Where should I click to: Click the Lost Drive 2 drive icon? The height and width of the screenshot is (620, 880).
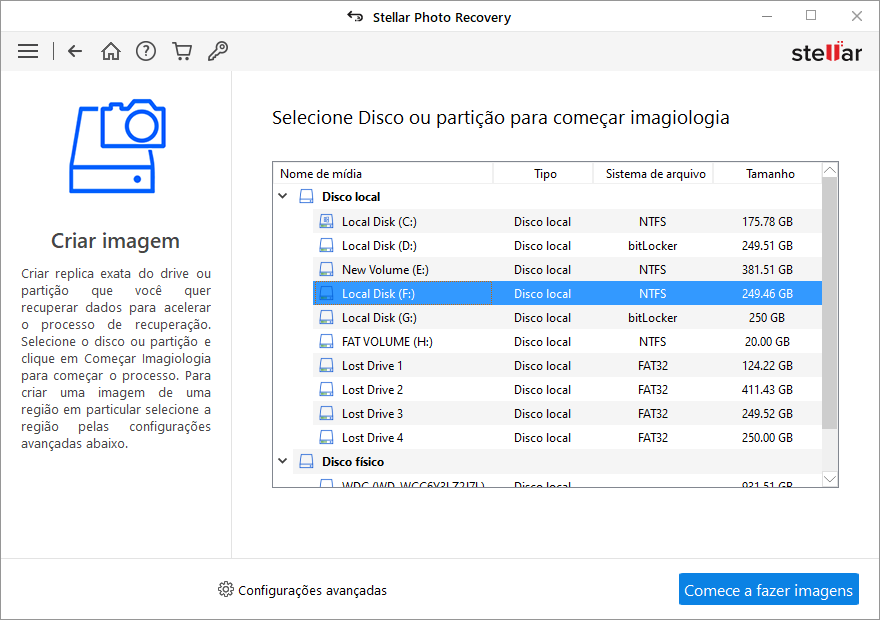(x=326, y=389)
